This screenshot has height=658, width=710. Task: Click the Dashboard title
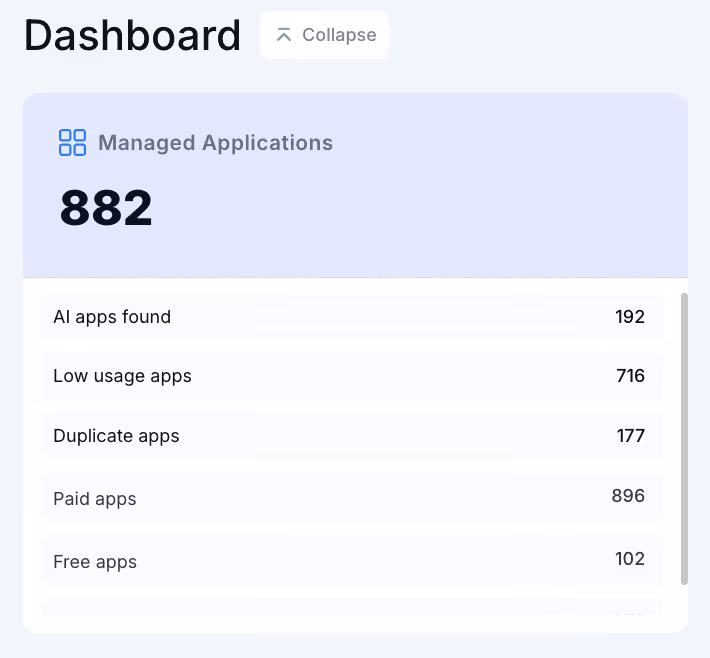[x=132, y=35]
